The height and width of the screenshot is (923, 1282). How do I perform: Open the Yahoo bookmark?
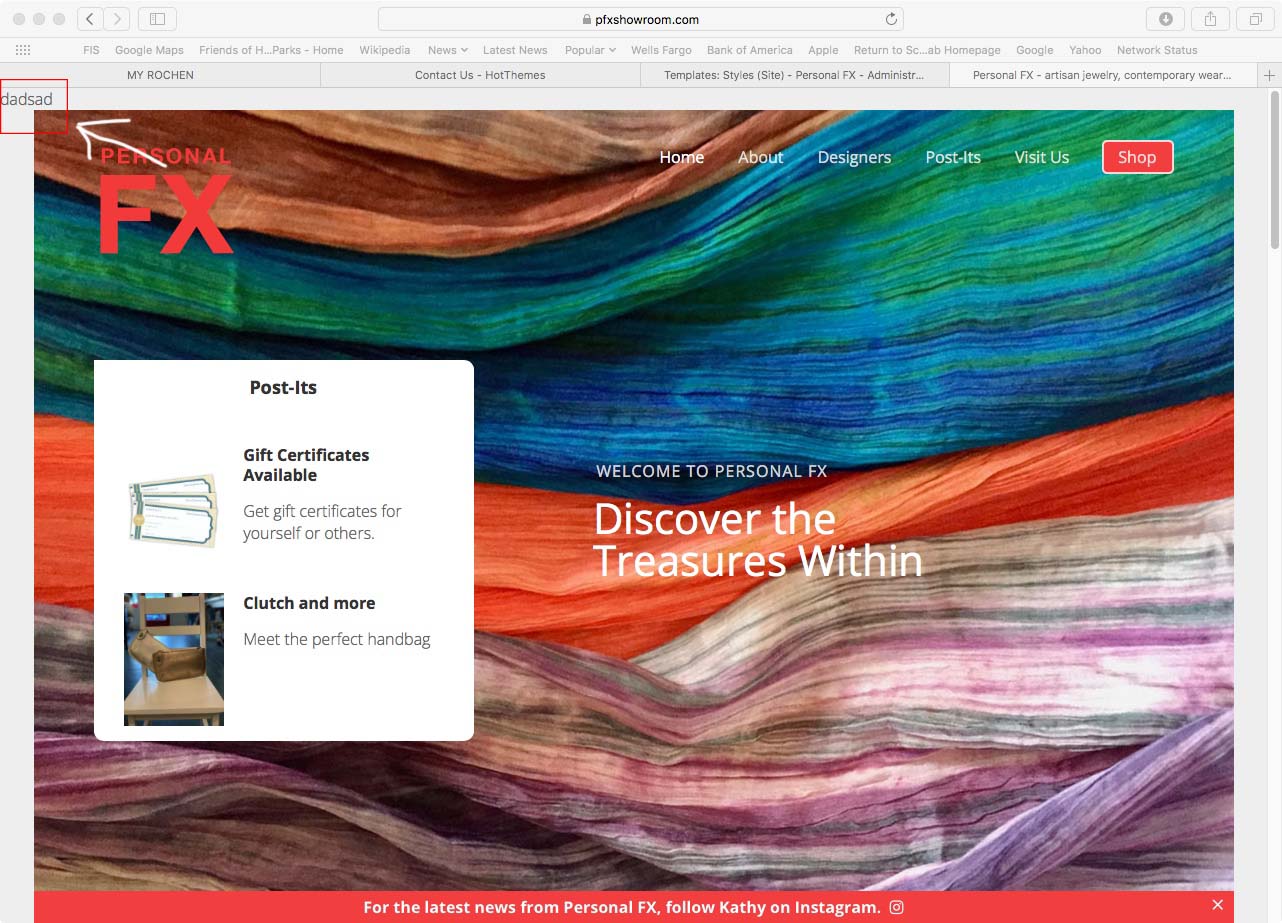tap(1085, 50)
